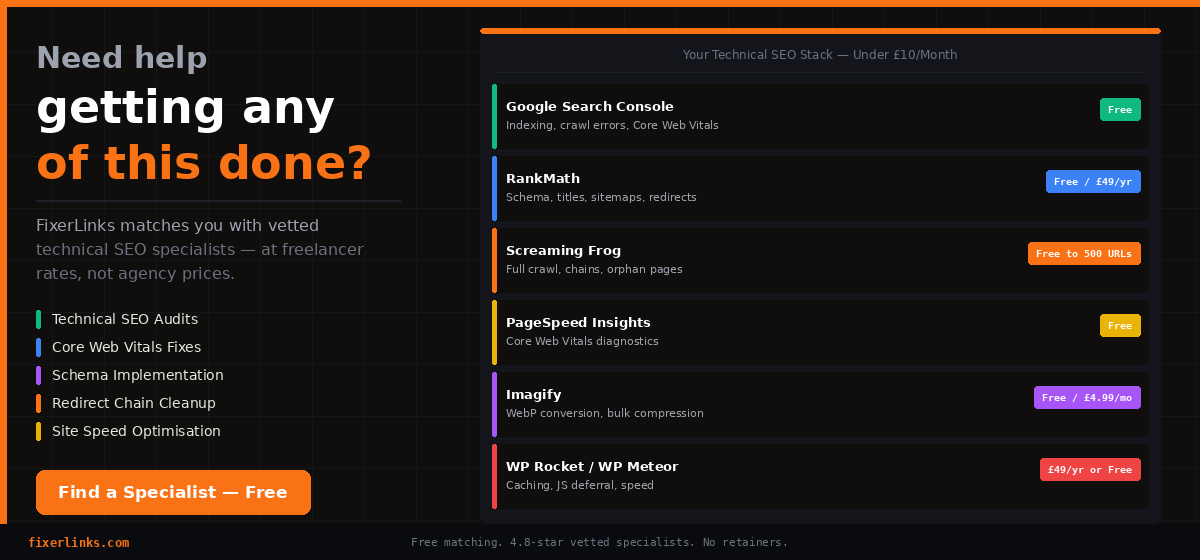The image size is (1200, 560).
Task: Select the Site Speed Optimisation list item
Action: click(x=128, y=431)
